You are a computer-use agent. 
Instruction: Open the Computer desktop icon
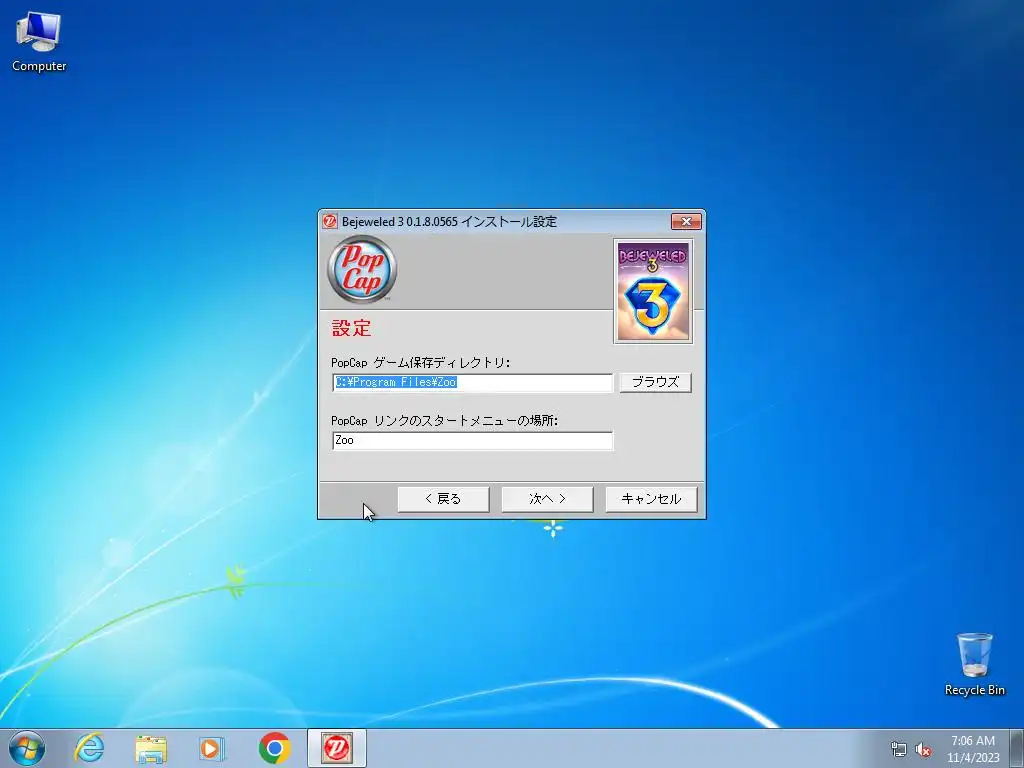[x=39, y=42]
